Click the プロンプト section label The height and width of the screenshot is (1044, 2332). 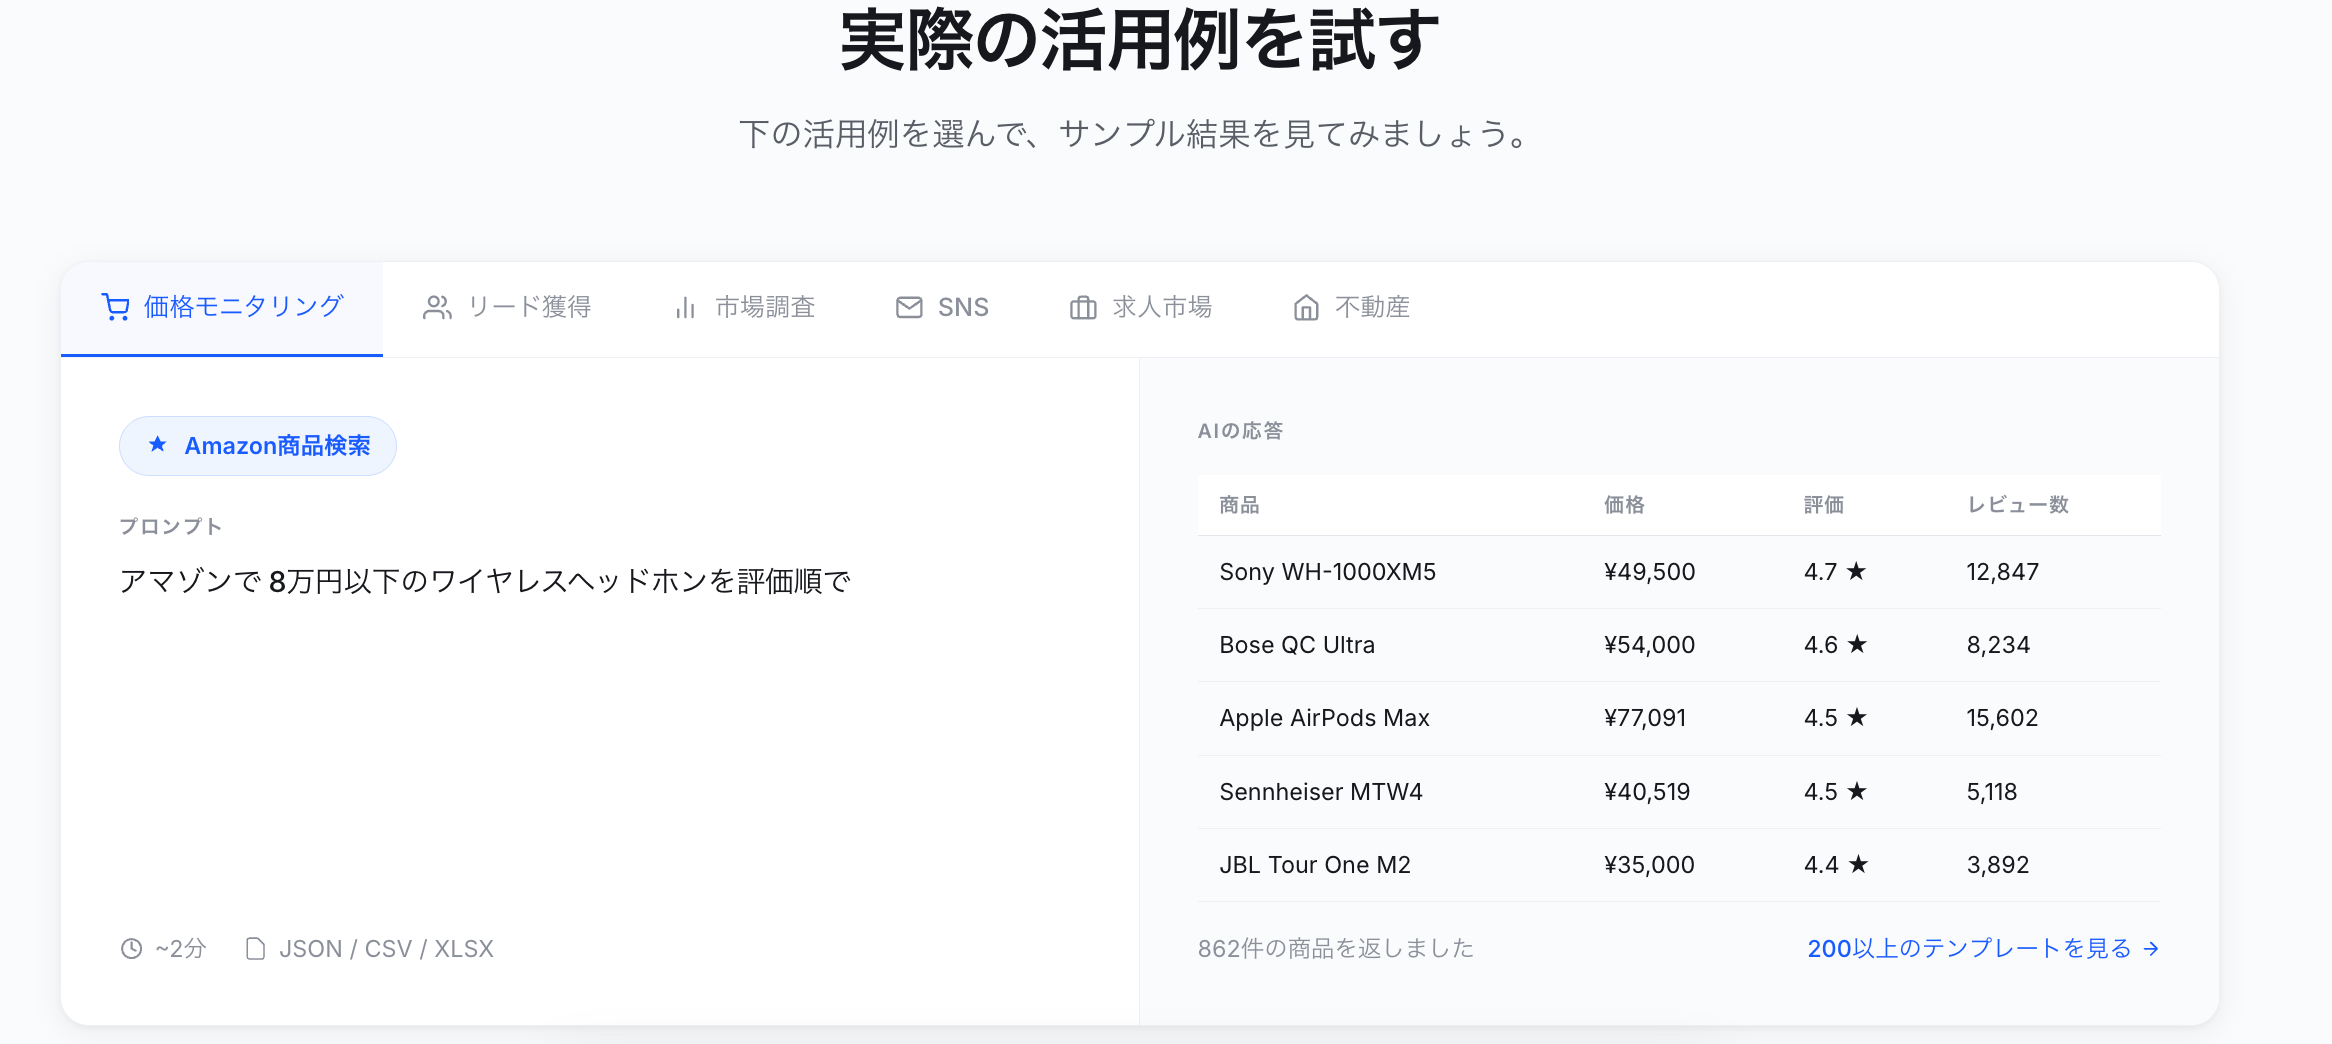click(x=170, y=526)
